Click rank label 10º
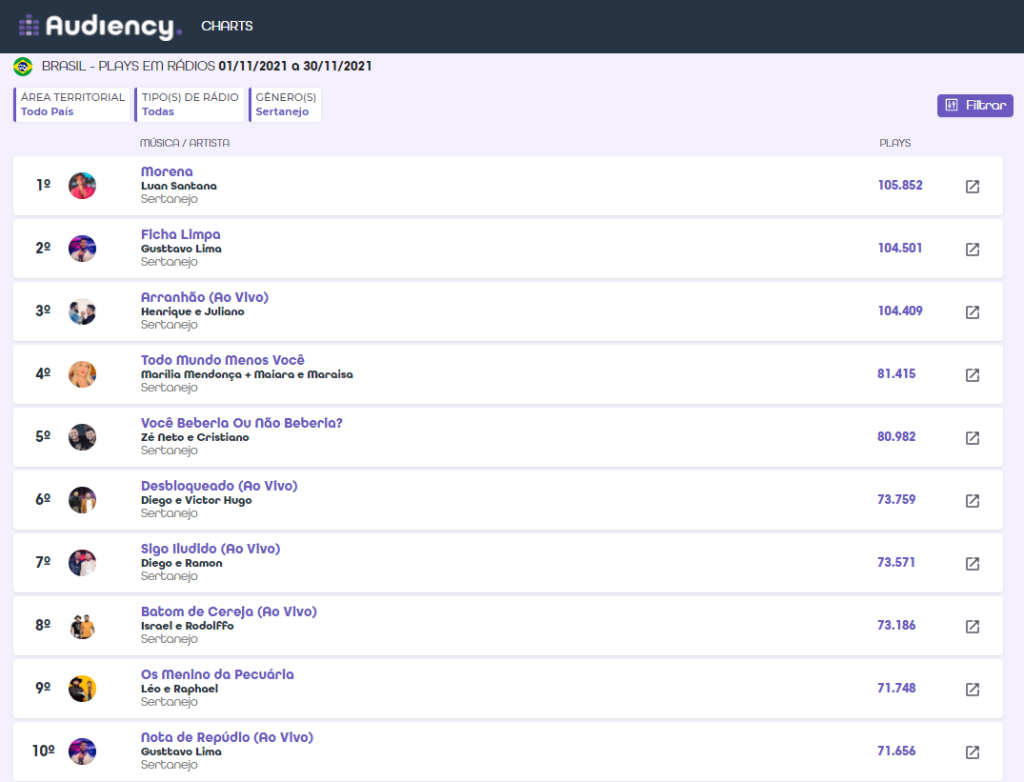 click(x=43, y=751)
